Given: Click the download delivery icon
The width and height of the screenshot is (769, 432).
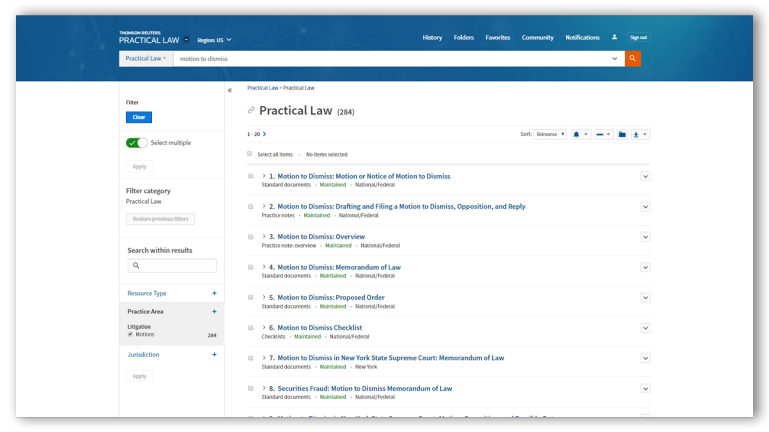Looking at the screenshot, I should pos(640,134).
